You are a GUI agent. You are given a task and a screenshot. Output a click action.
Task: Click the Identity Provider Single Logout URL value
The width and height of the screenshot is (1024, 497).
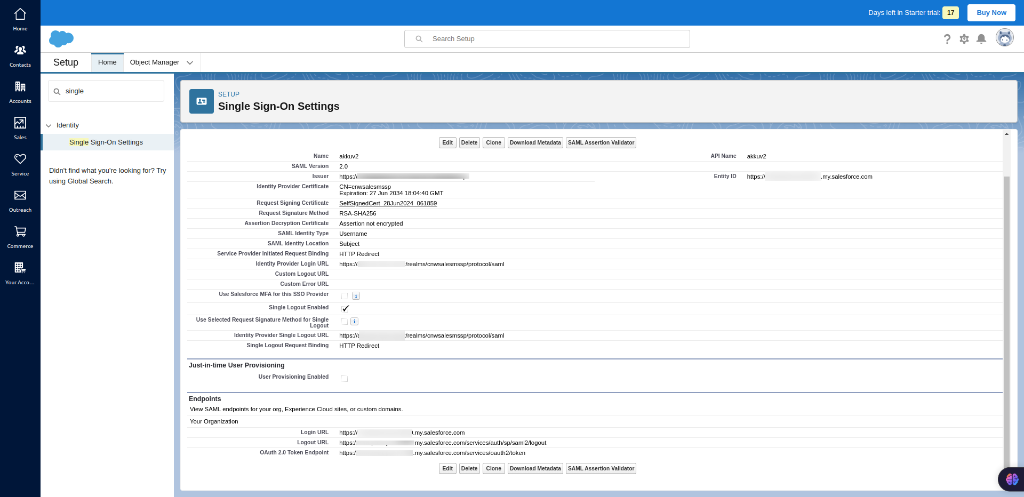pos(422,335)
